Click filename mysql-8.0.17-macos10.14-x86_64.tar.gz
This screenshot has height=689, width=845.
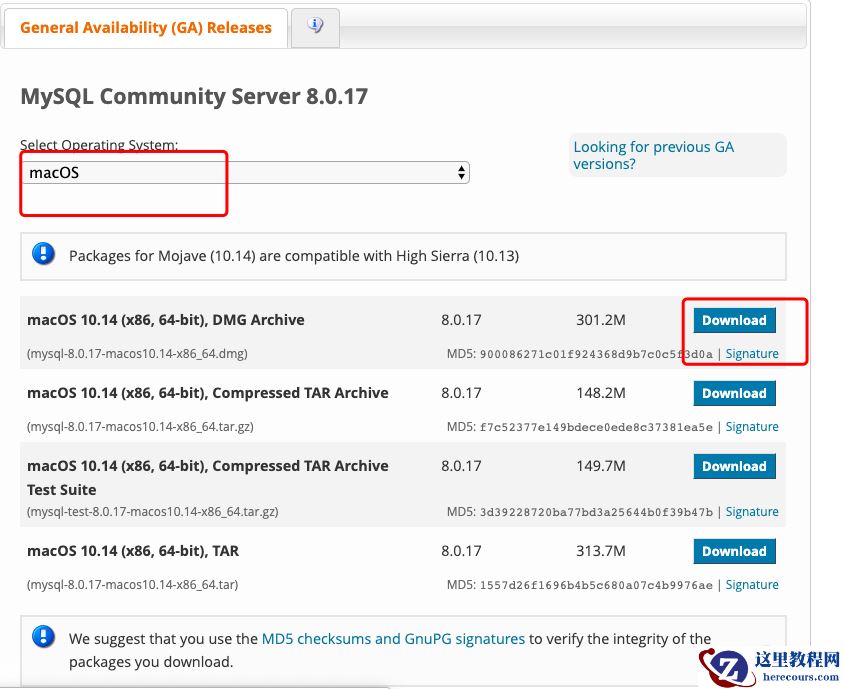click(x=140, y=427)
